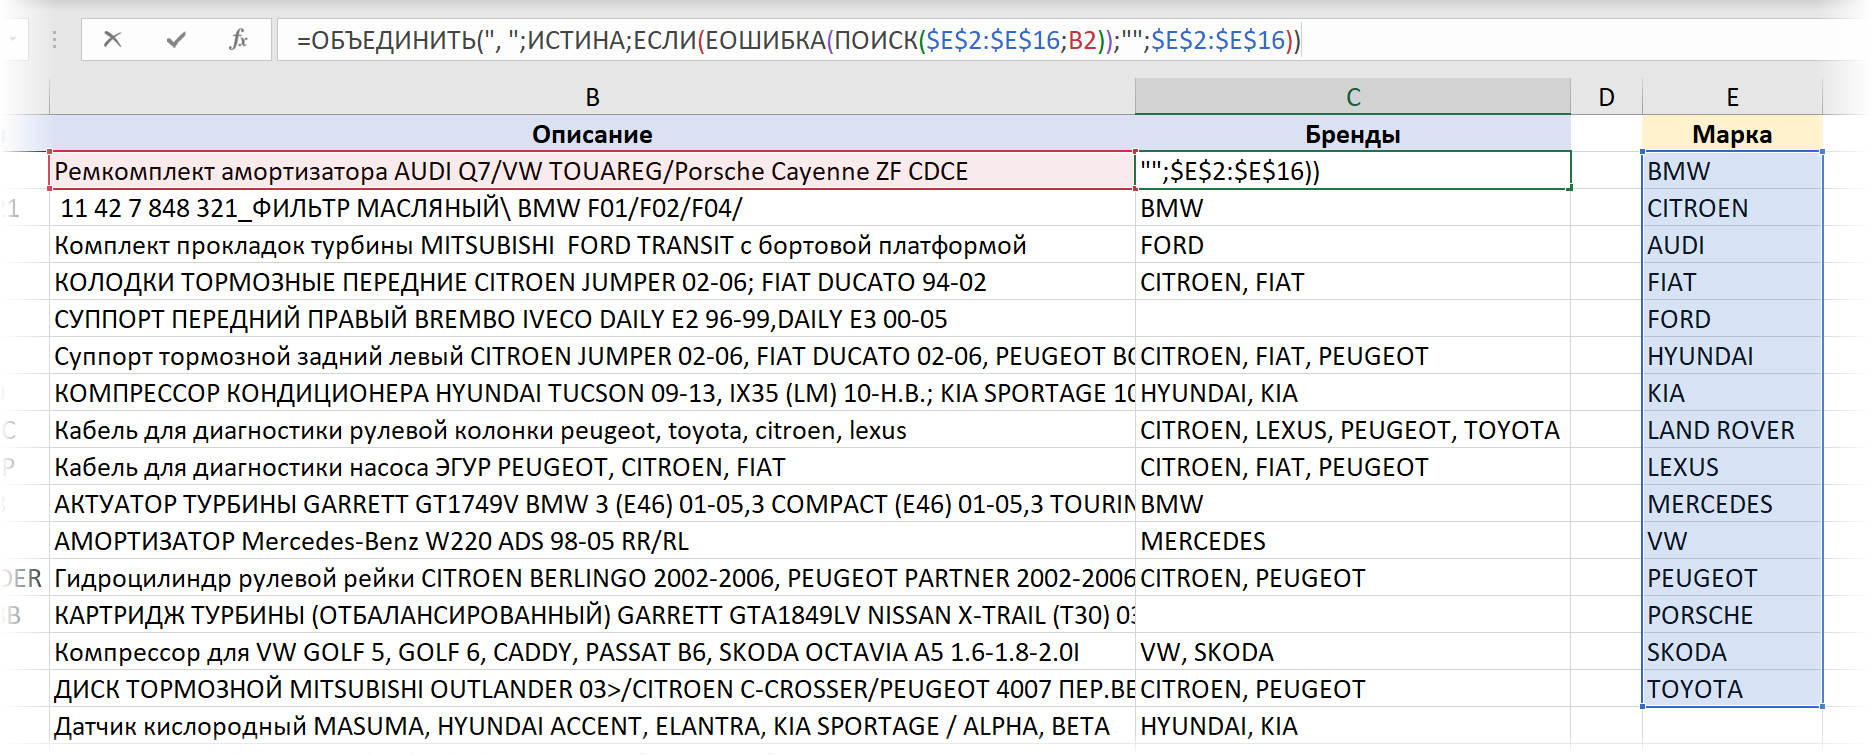The width and height of the screenshot is (1871, 755).
Task: Select 'Компрессор для VW GOLF 5' cell
Action: (592, 652)
